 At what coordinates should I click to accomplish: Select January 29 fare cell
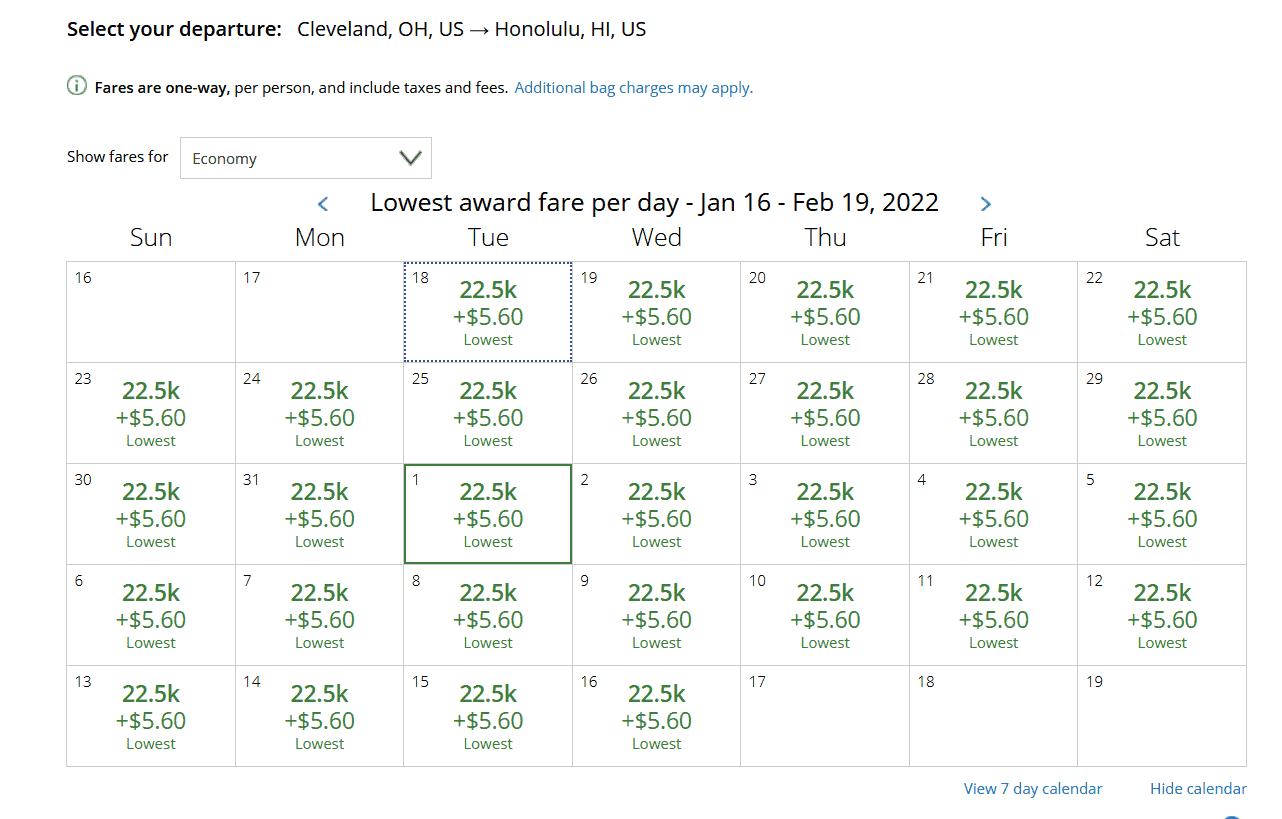tap(1162, 413)
